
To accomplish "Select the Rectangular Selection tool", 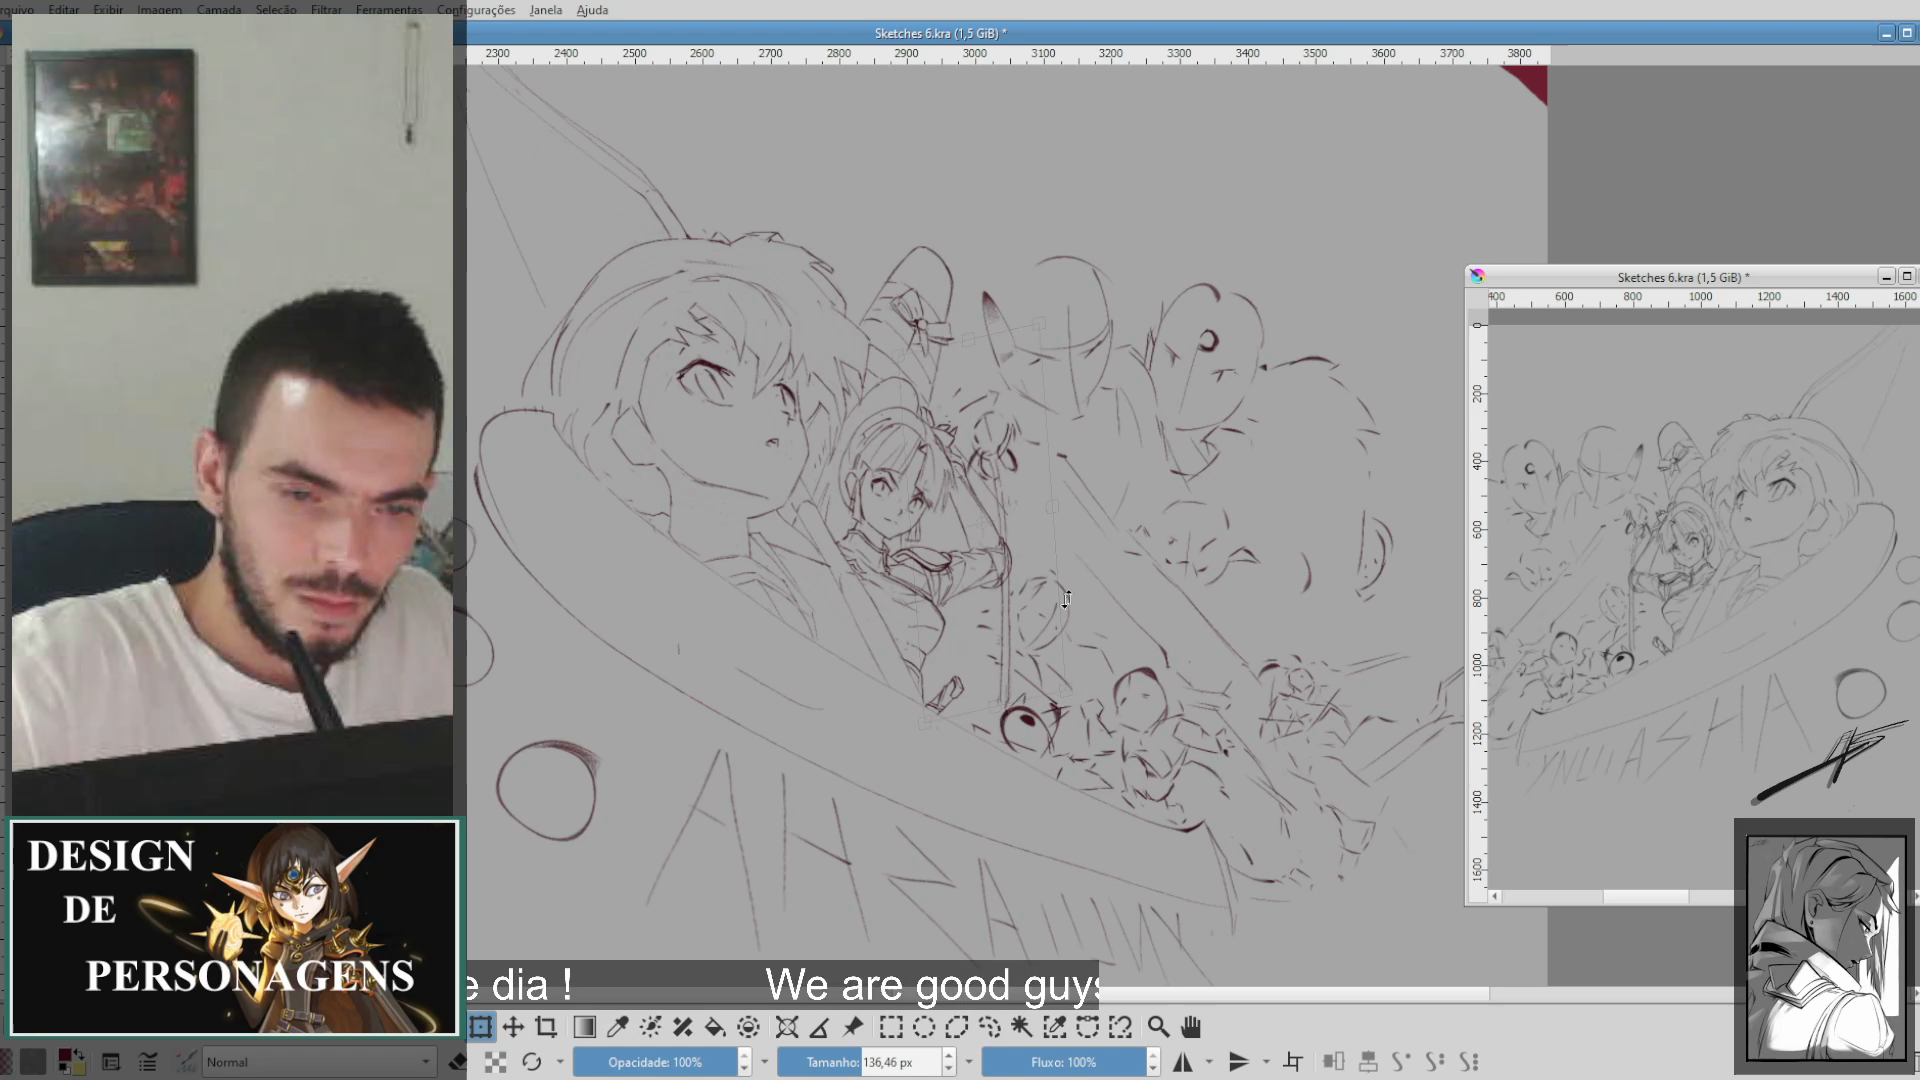I will tap(891, 1027).
